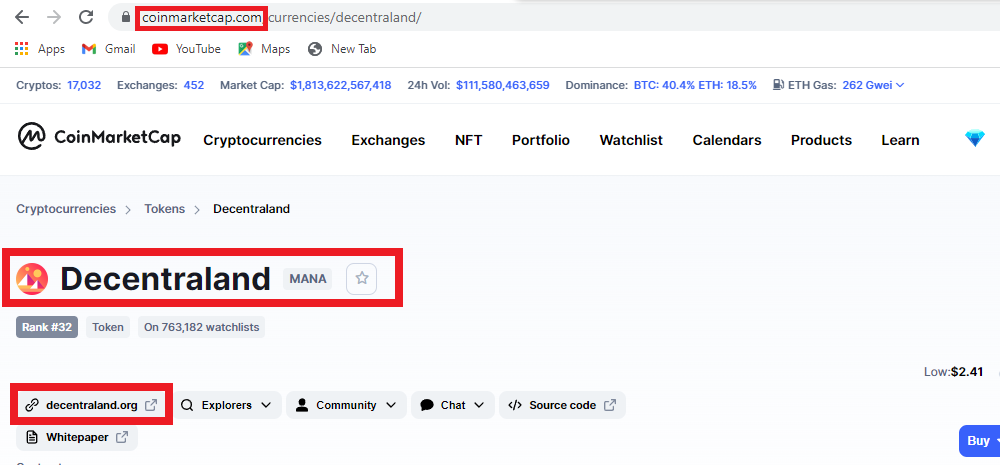Click the browser back arrow

[x=22, y=17]
